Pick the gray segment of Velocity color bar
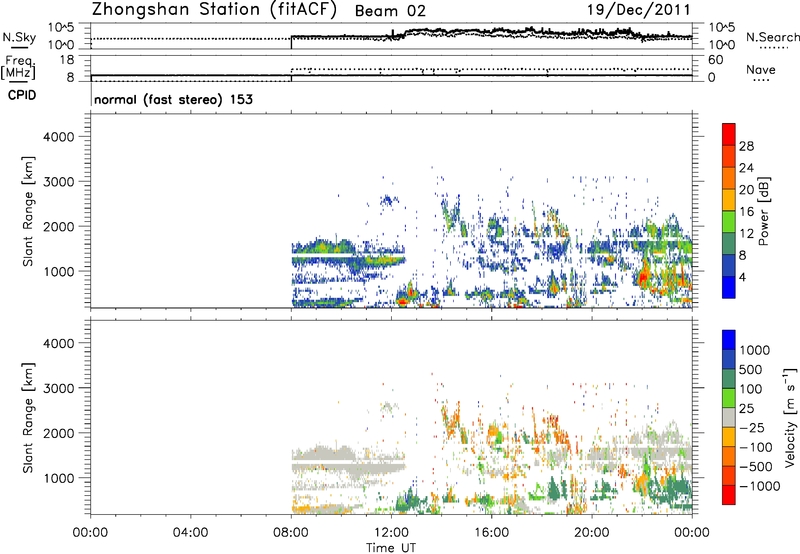This screenshot has width=800, height=554. click(x=729, y=417)
